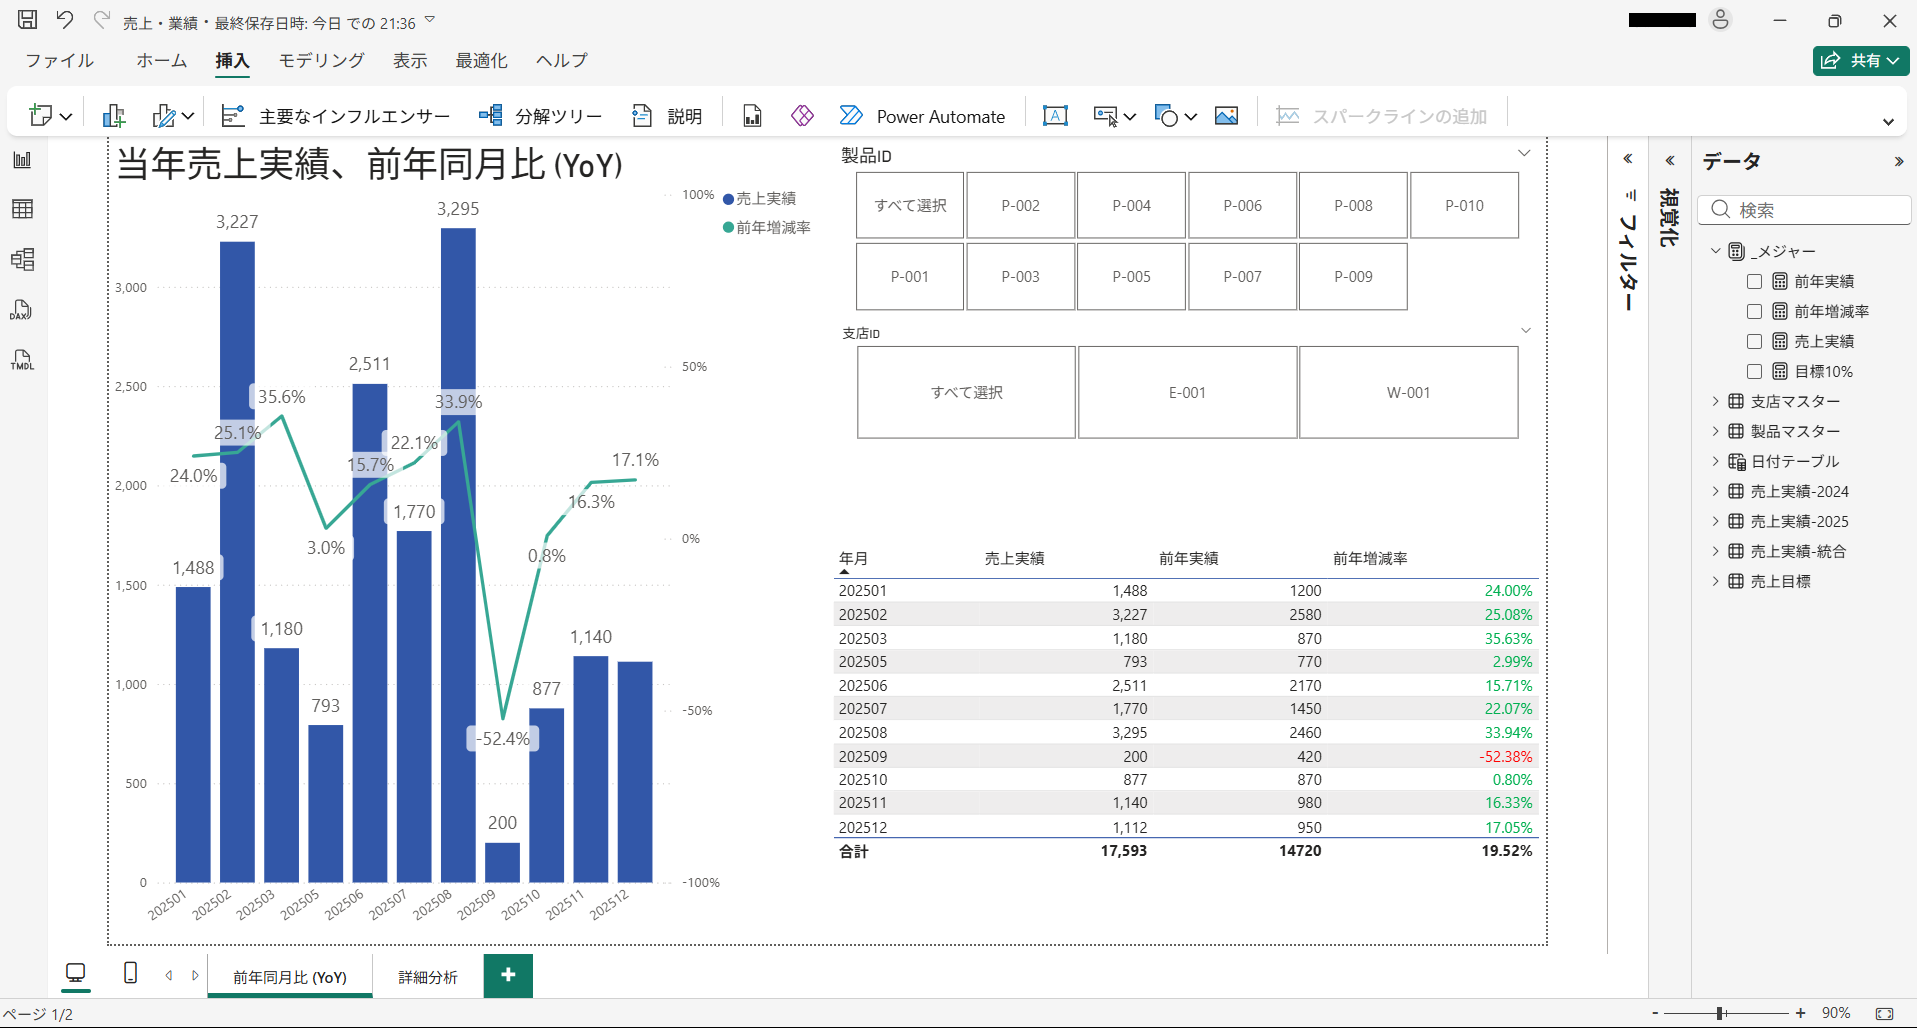
Task: Switch to the 詳細分析 page tab
Action: coord(428,977)
